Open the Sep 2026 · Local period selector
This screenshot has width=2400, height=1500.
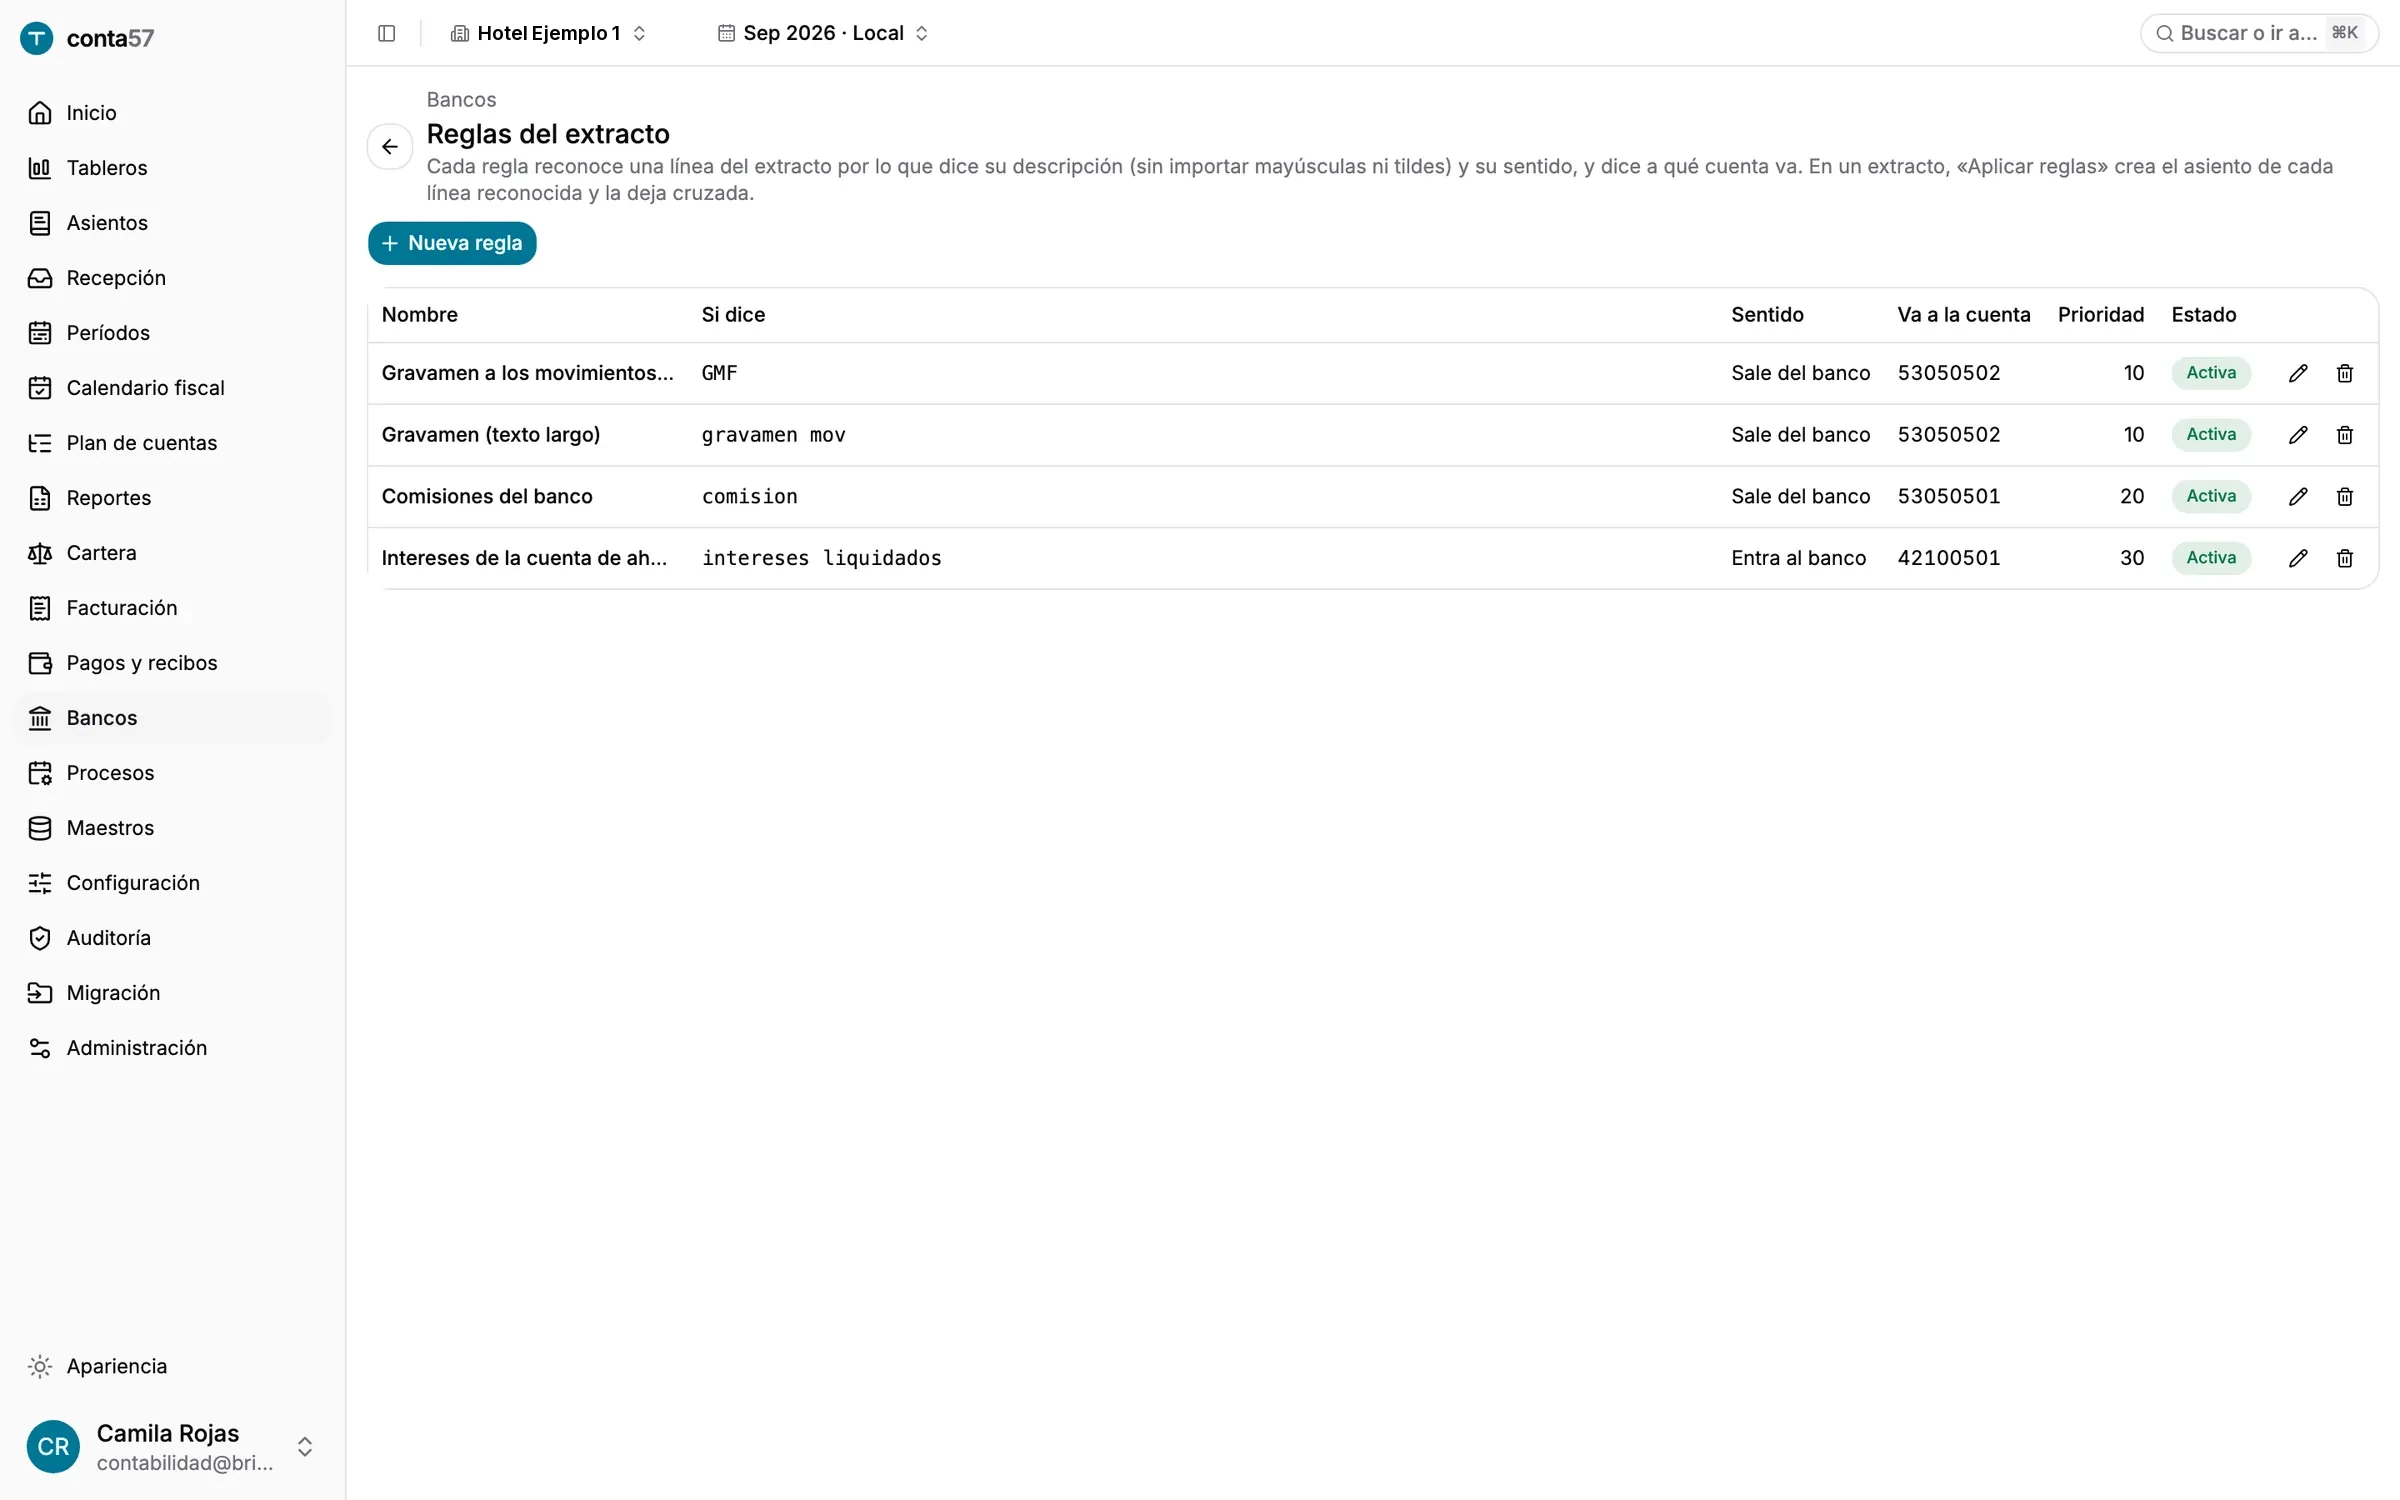[823, 33]
